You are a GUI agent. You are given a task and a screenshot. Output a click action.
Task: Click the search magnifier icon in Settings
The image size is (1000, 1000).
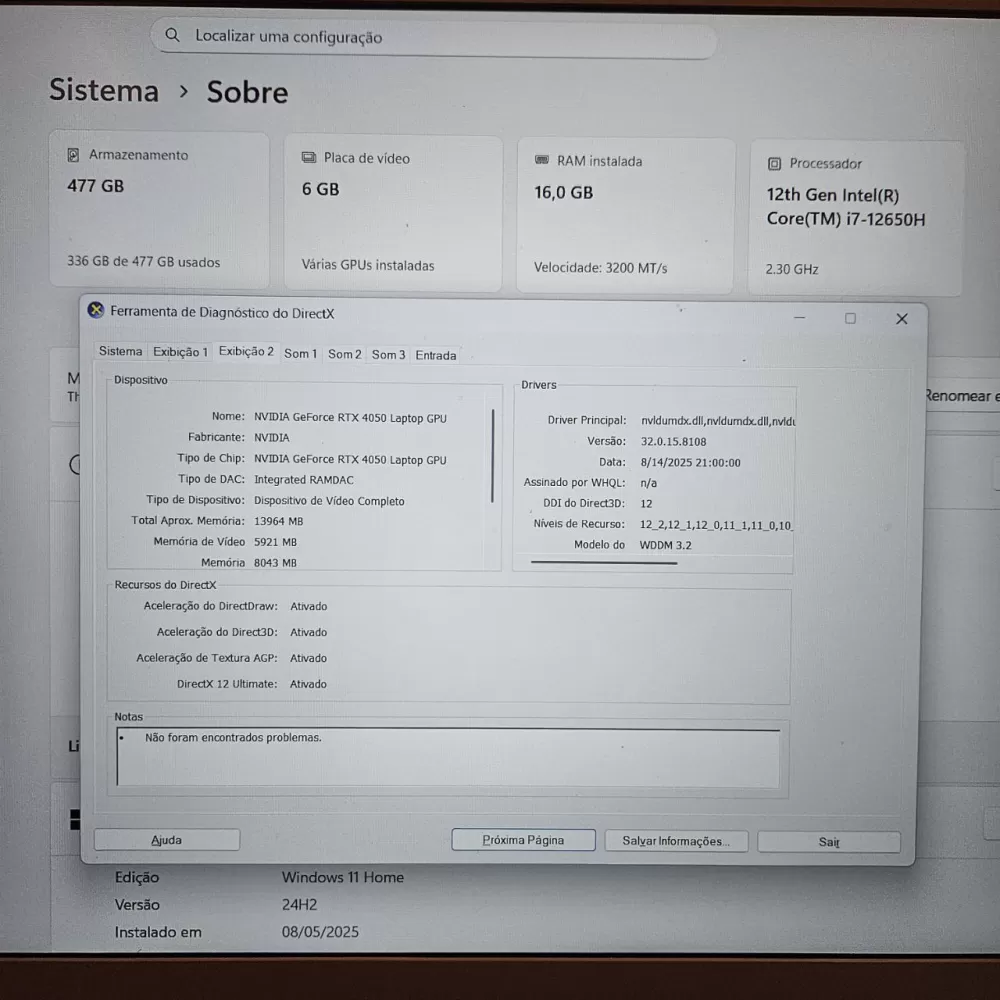172,35
